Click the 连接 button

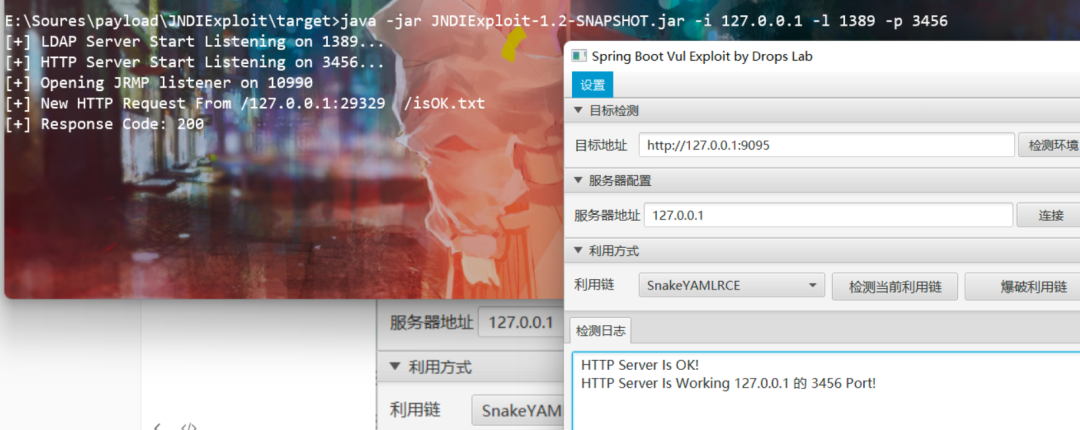pos(1049,216)
